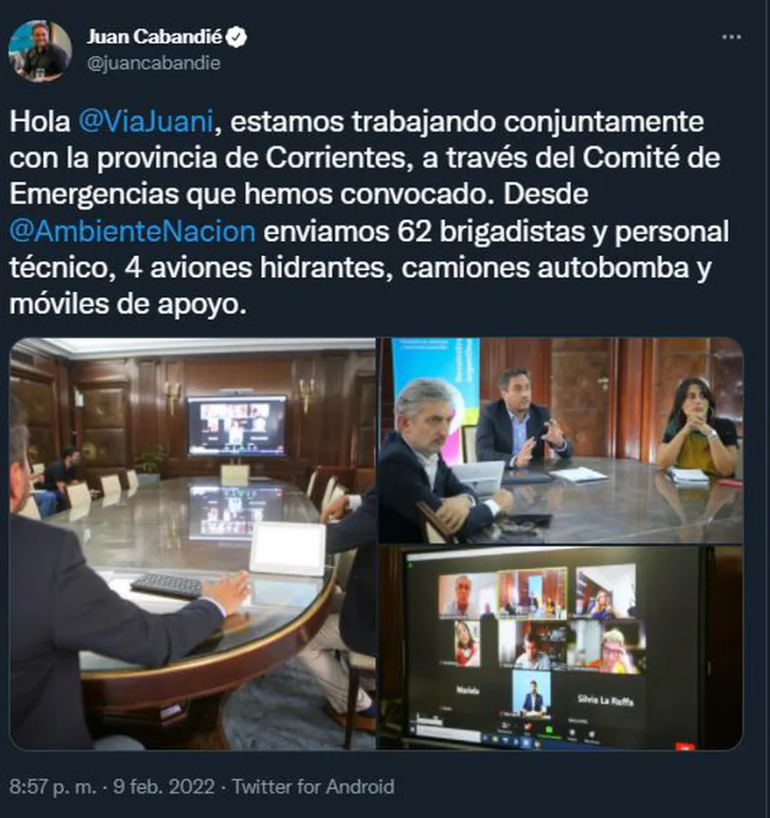Click the Twitter for Android source label
This screenshot has height=818, width=770.
(x=313, y=786)
